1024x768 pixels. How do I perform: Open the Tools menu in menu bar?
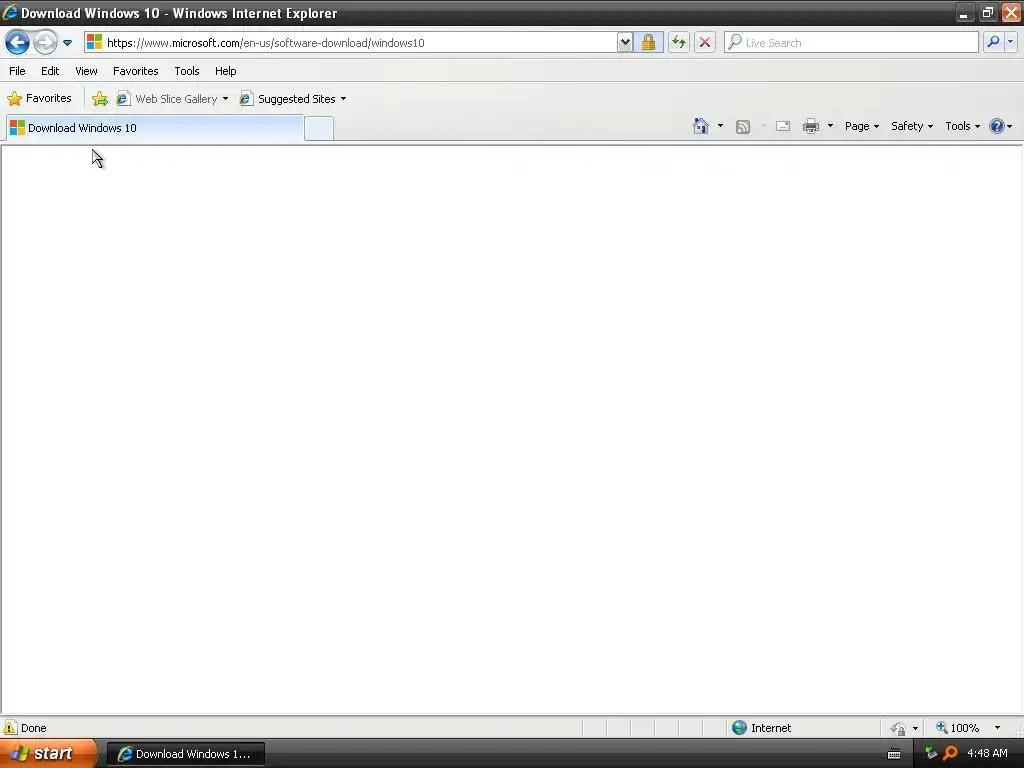[x=187, y=71]
